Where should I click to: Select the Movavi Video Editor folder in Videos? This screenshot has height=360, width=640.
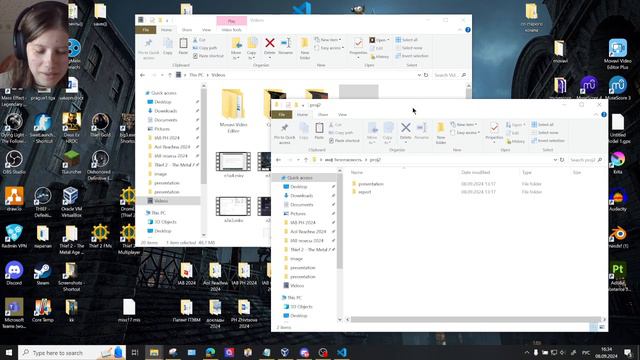tap(233, 111)
